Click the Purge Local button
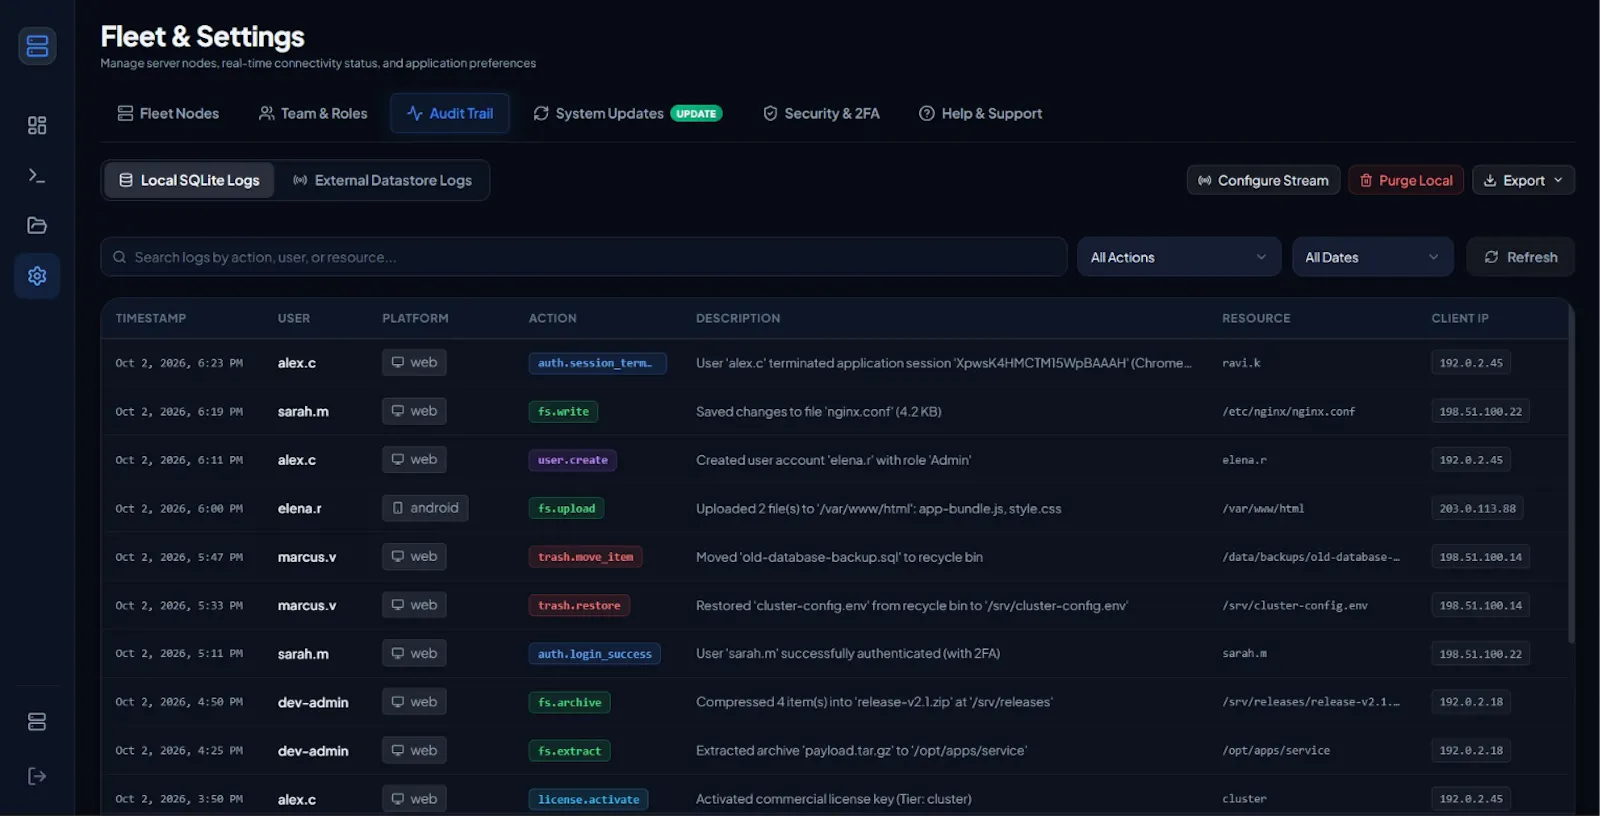The width and height of the screenshot is (1600, 817). coord(1406,180)
